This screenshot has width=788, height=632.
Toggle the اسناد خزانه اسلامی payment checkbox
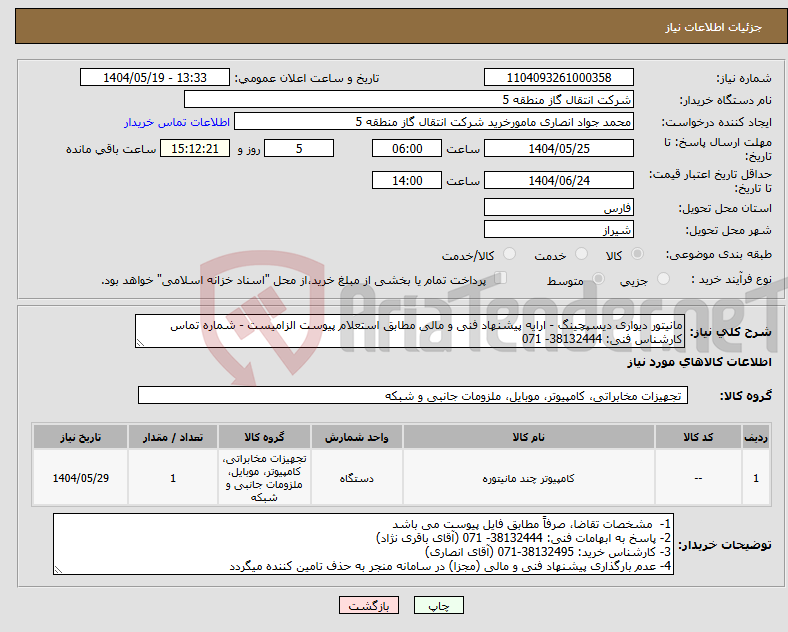click(x=501, y=278)
